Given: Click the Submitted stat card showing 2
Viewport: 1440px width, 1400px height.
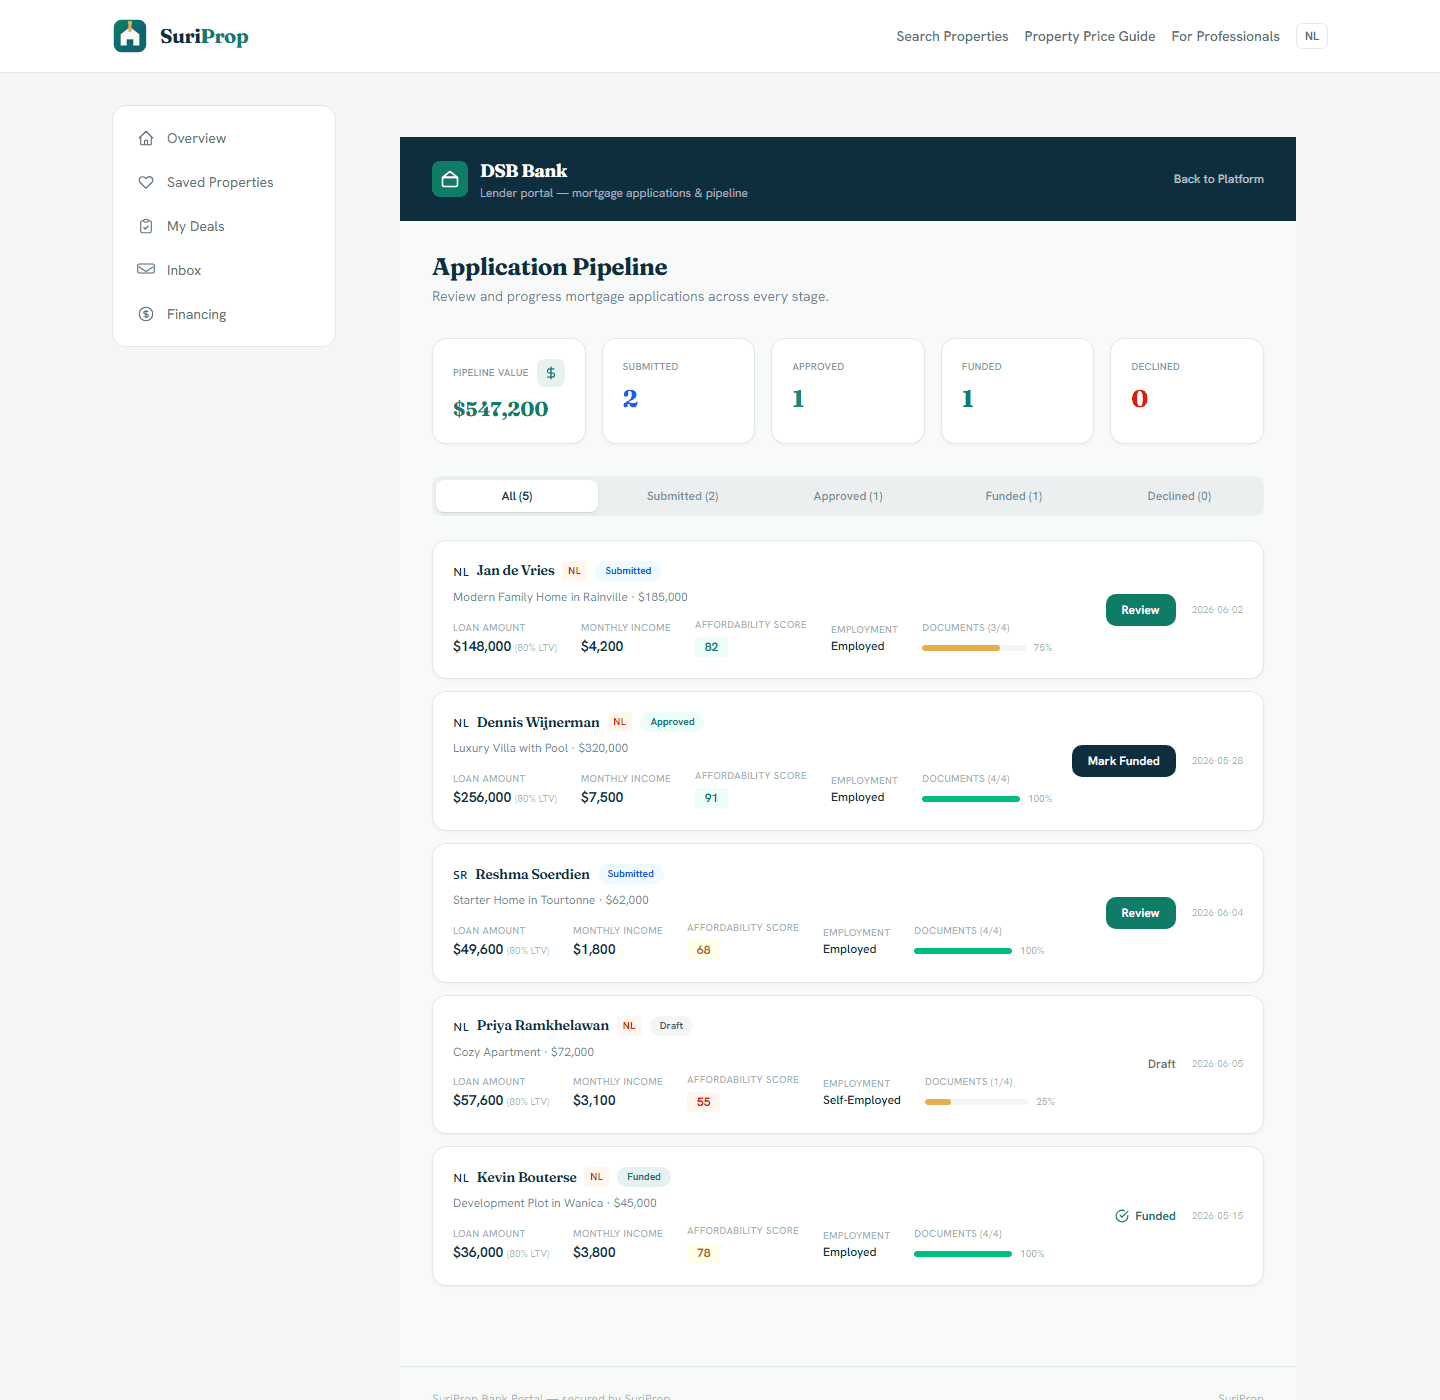Looking at the screenshot, I should pyautogui.click(x=678, y=391).
